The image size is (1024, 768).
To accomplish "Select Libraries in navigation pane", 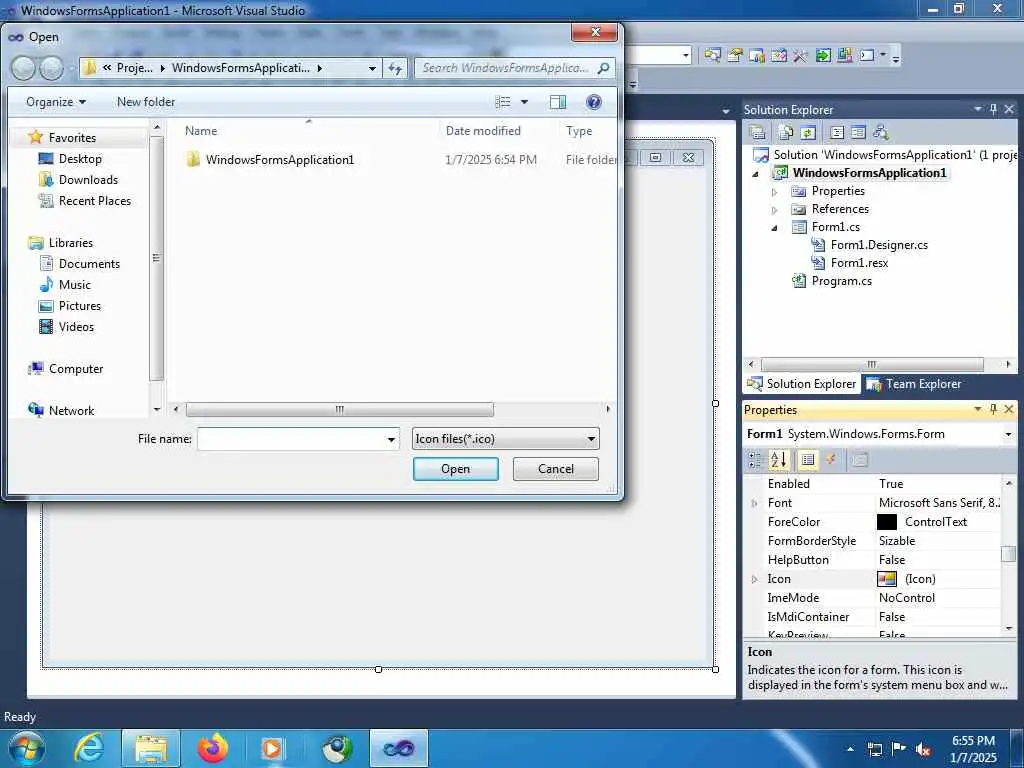I will (x=71, y=242).
